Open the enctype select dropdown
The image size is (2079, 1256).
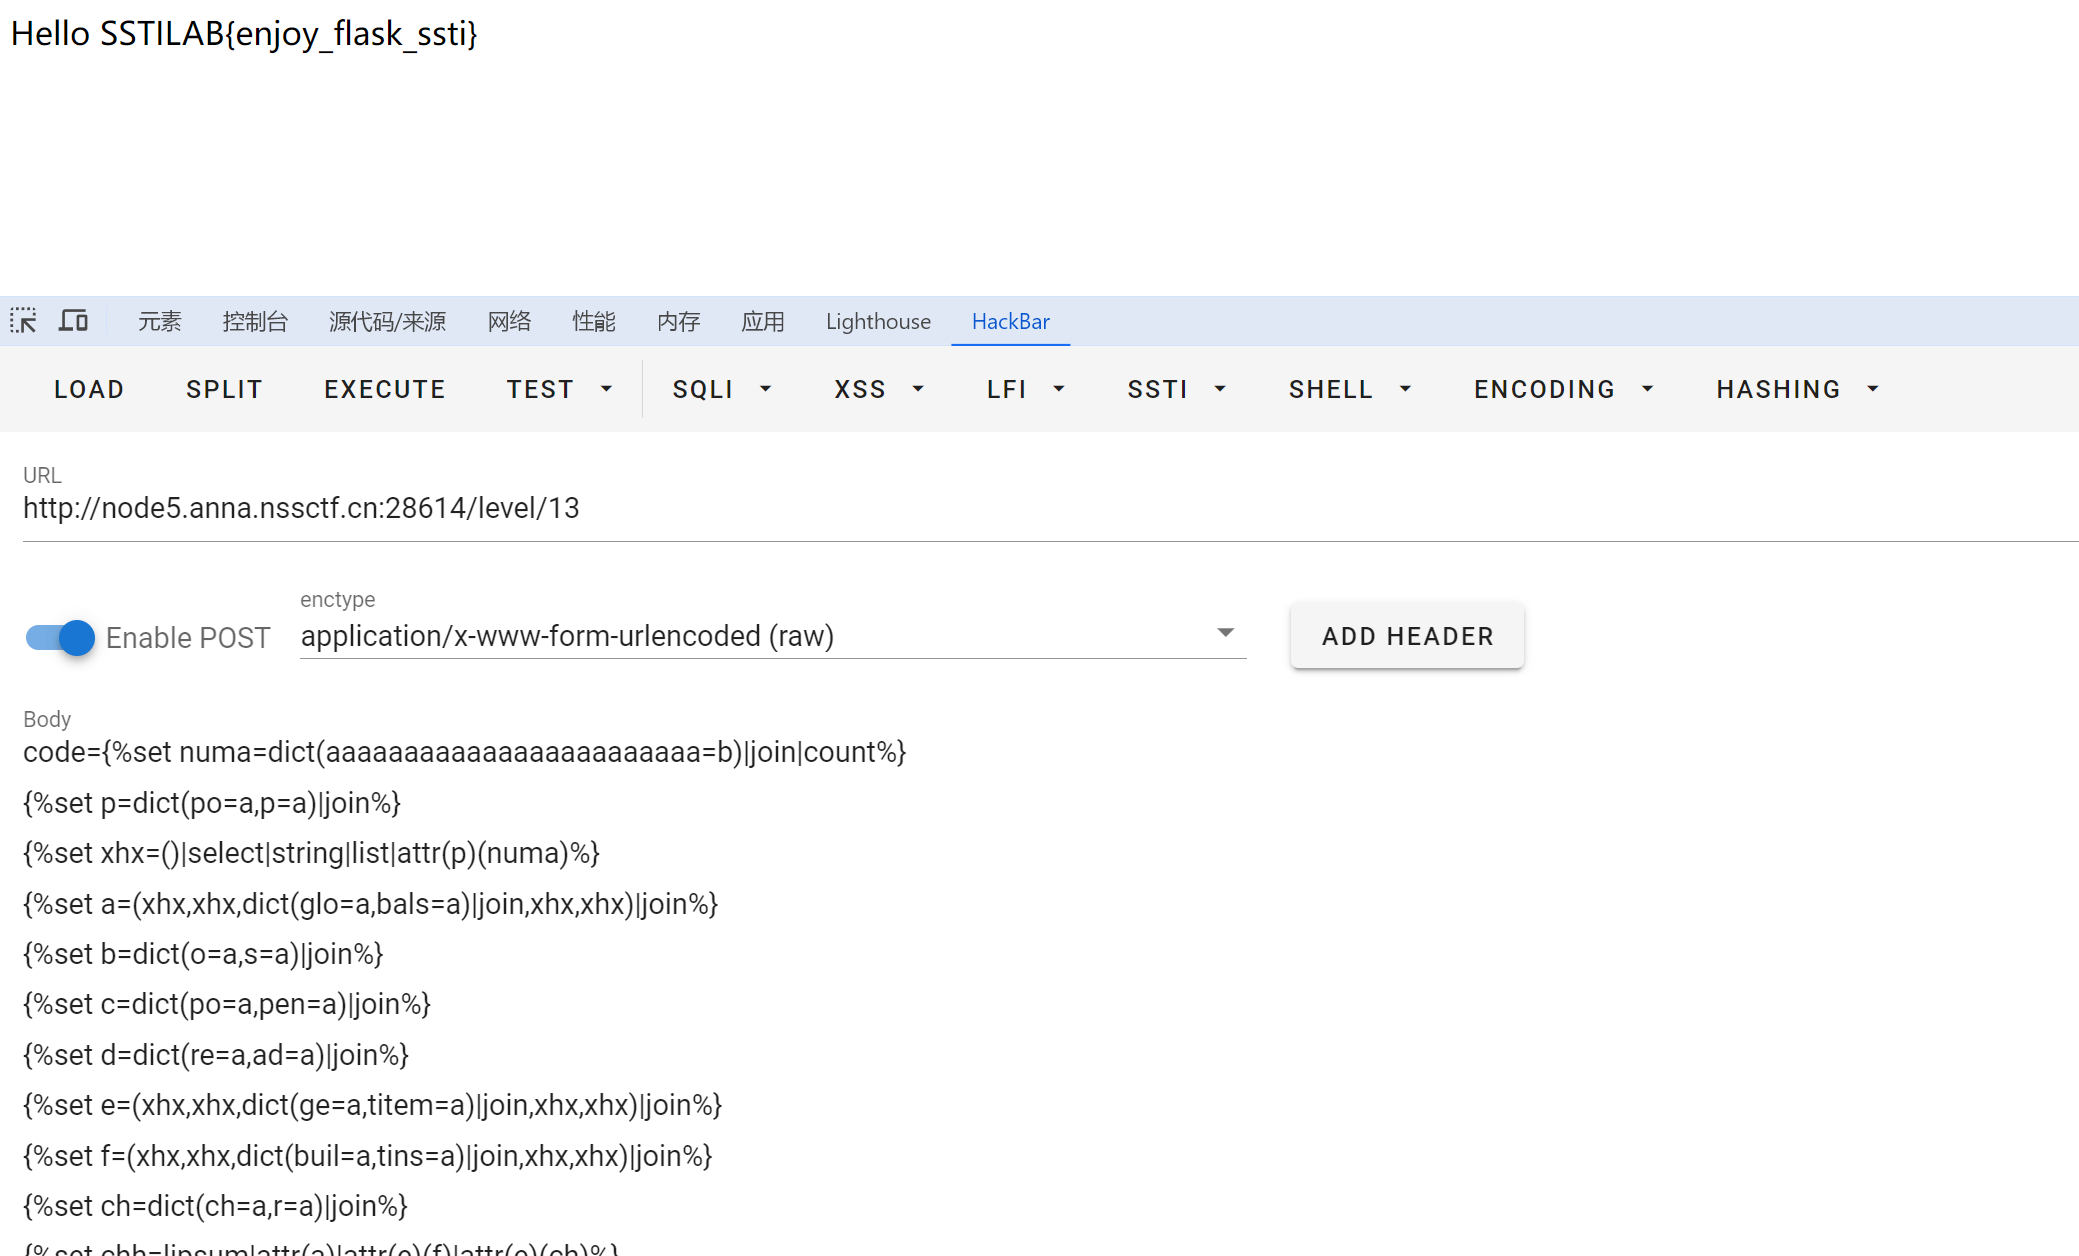(x=773, y=636)
